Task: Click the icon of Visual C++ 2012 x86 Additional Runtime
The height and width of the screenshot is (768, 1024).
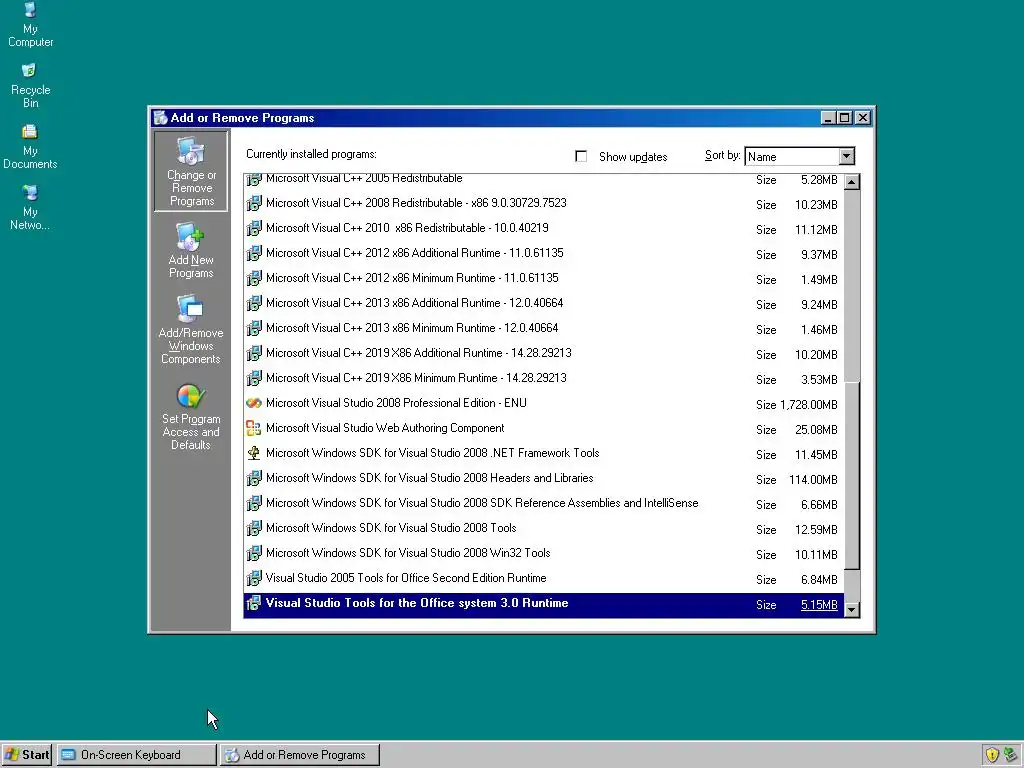Action: [254, 253]
